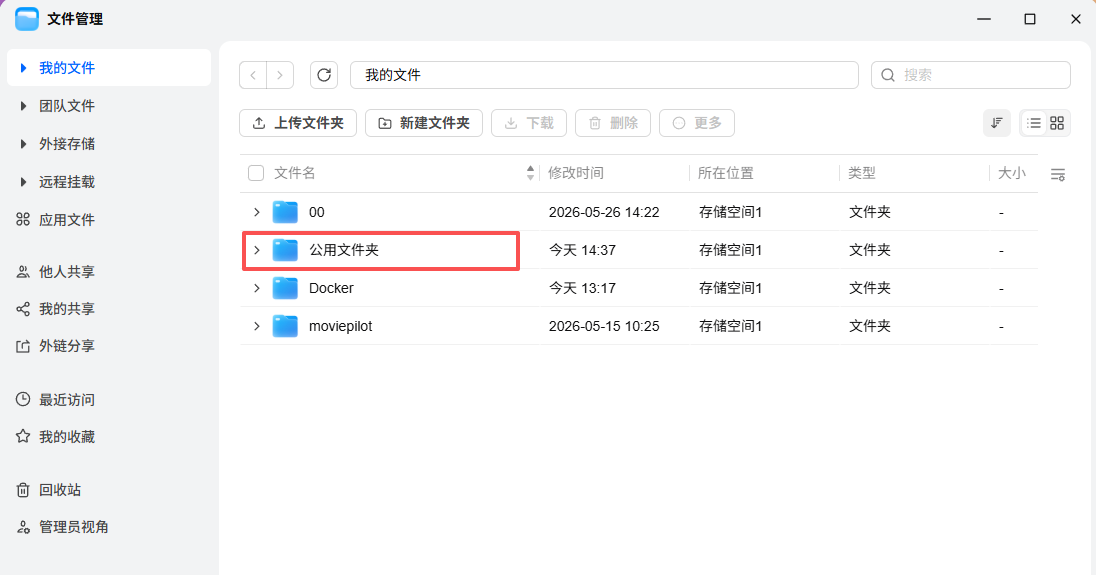Click the 下载 button

pyautogui.click(x=529, y=123)
